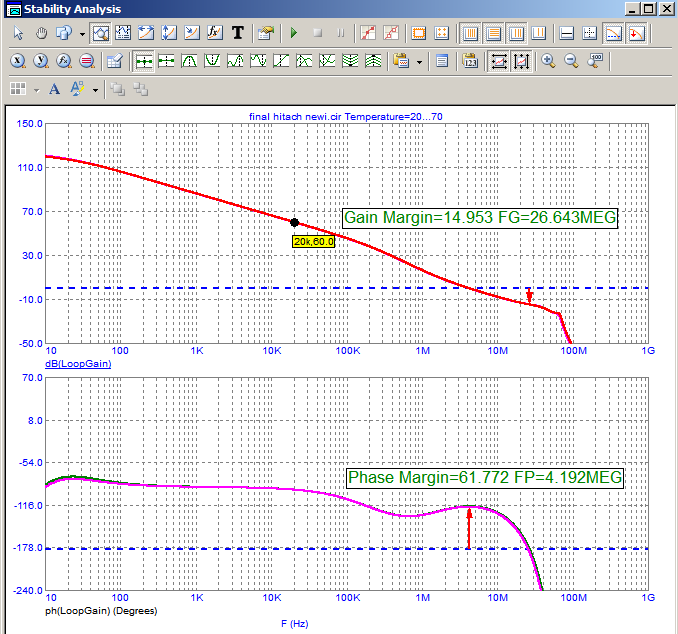The width and height of the screenshot is (678, 634).
Task: Toggle the Gain Margin display button
Action: coord(614,33)
